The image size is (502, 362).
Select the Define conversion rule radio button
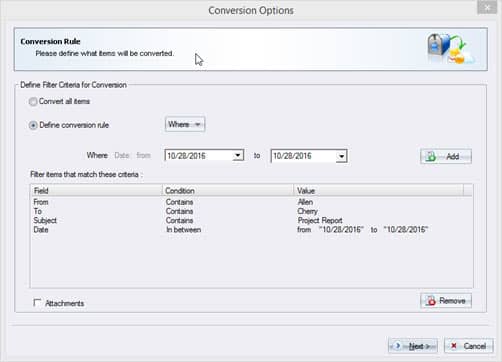33,125
